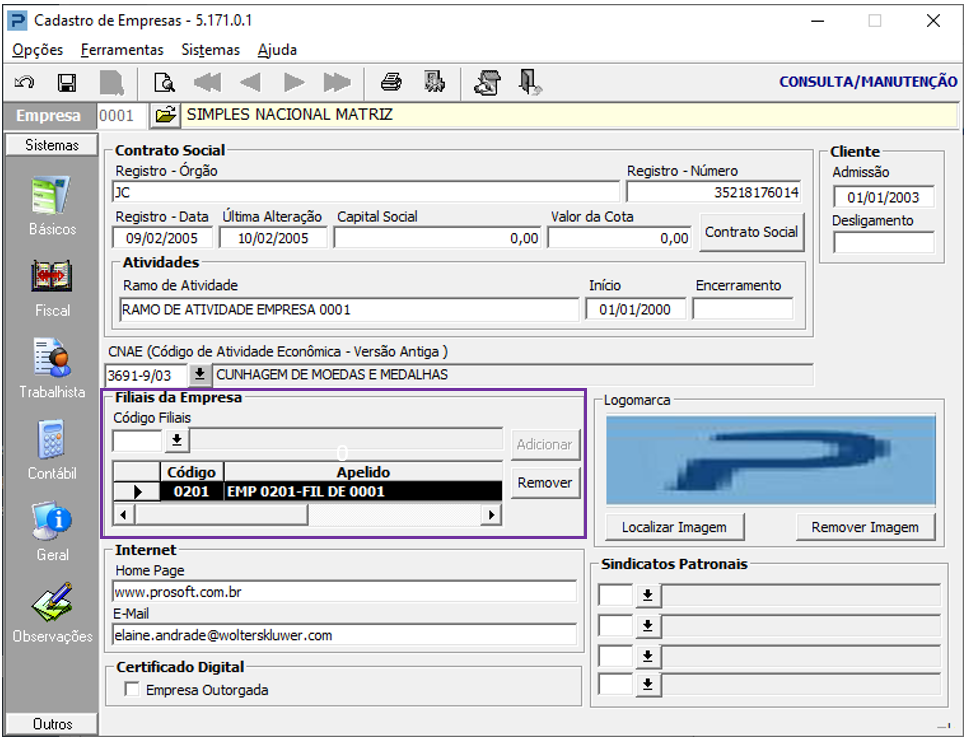Open the Ferramentas menu

point(122,49)
